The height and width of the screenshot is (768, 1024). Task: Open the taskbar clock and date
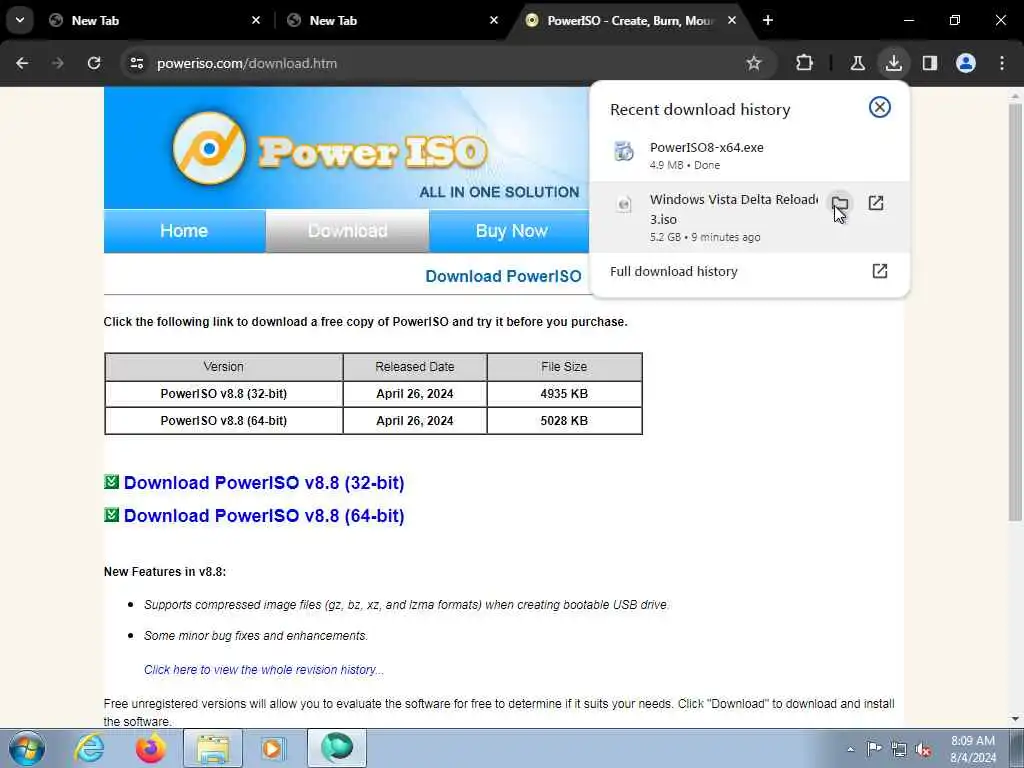pos(973,749)
